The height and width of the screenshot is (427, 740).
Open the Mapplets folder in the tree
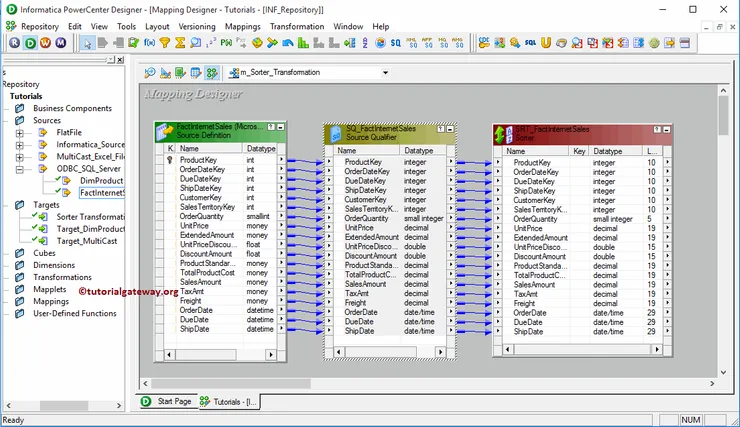coord(50,289)
